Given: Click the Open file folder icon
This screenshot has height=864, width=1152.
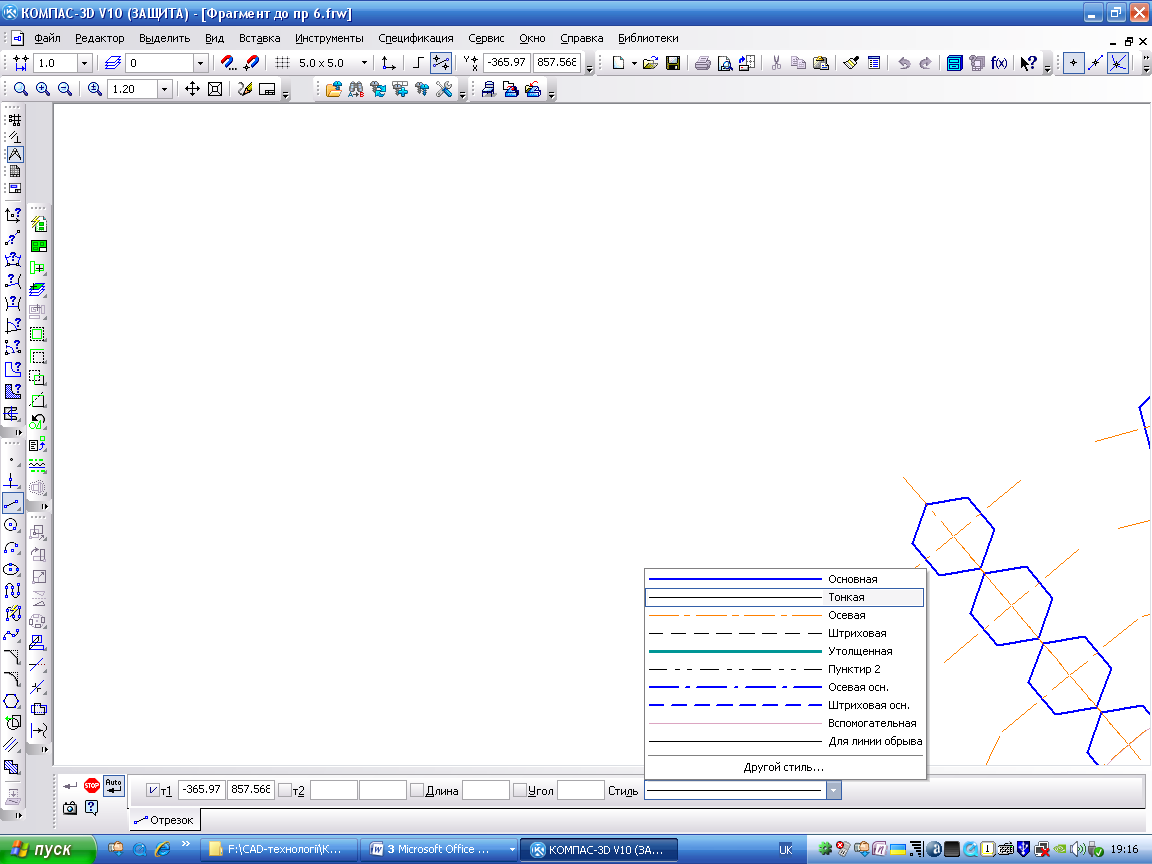Looking at the screenshot, I should coord(650,63).
